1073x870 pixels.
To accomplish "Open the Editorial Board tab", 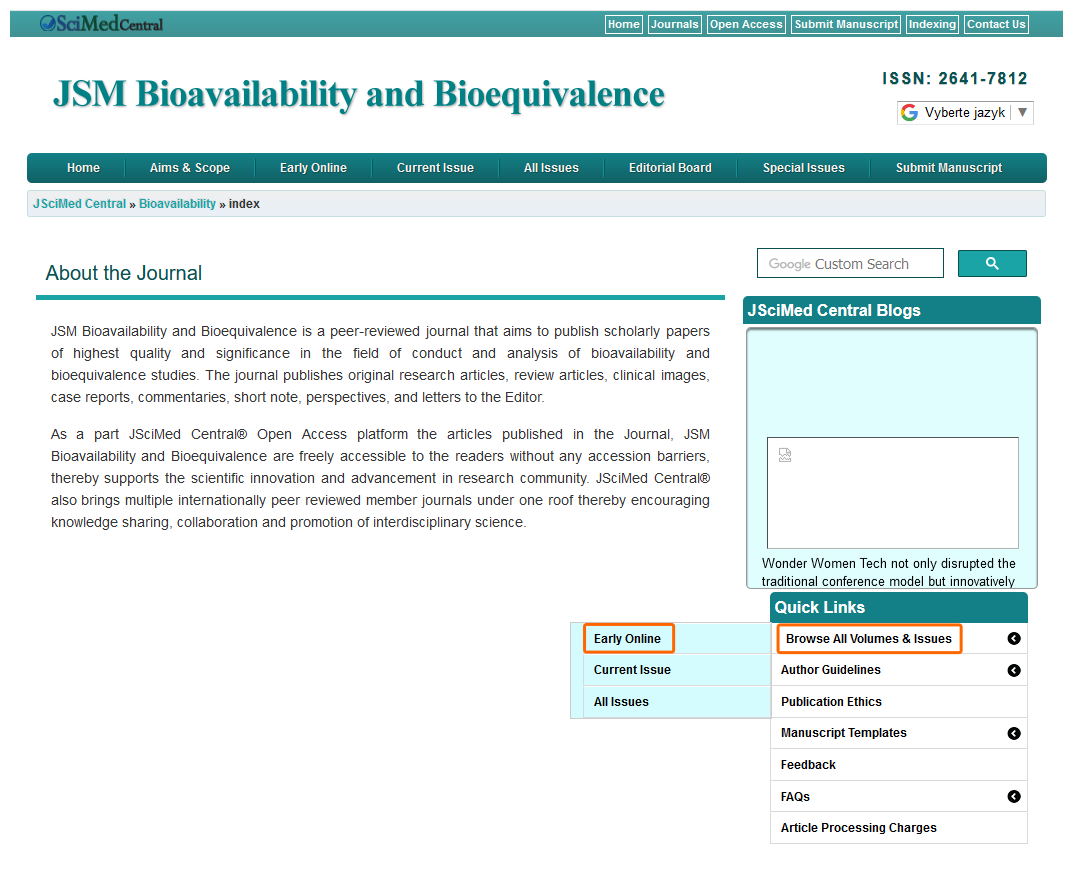I will pos(670,168).
